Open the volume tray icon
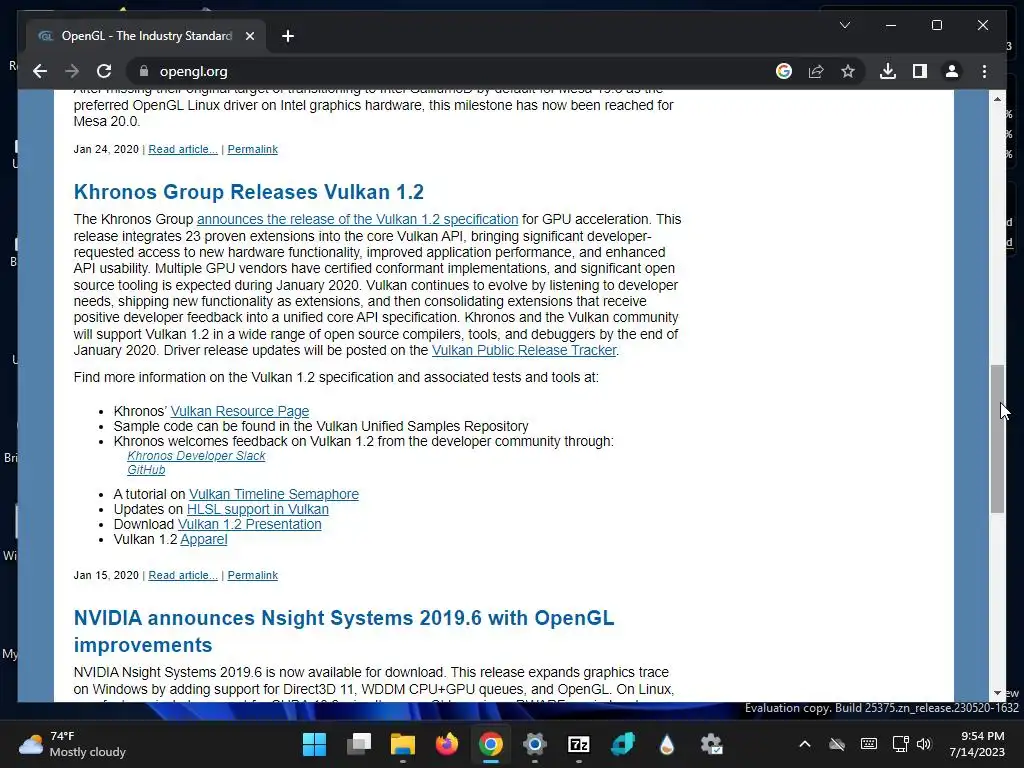Viewport: 1024px width, 768px height. click(x=924, y=744)
